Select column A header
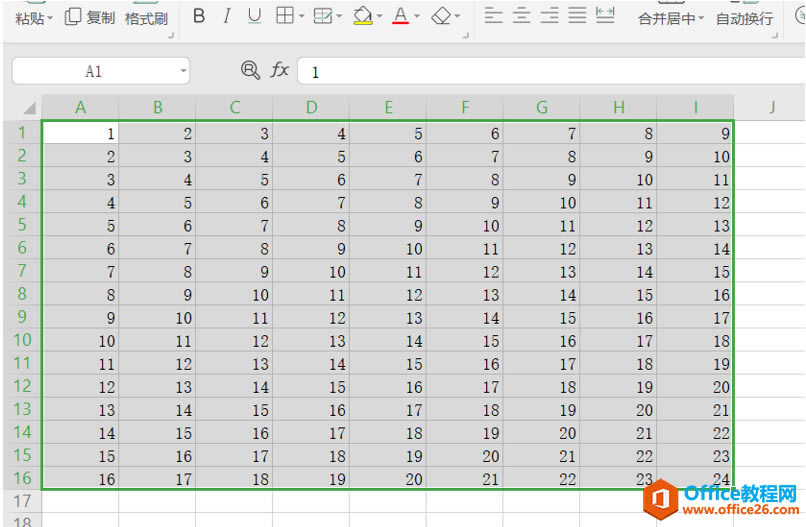 [80, 107]
